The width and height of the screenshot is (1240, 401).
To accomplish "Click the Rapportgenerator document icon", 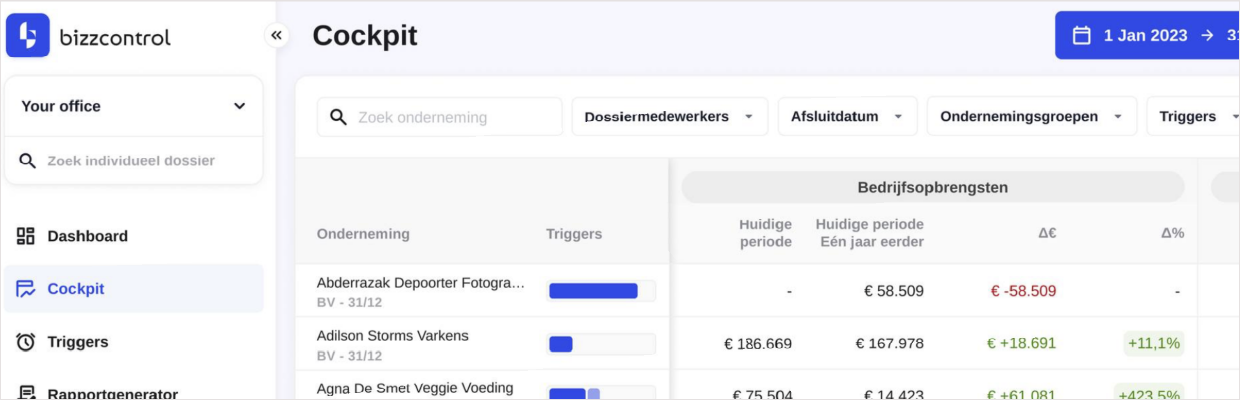I will click(26, 393).
